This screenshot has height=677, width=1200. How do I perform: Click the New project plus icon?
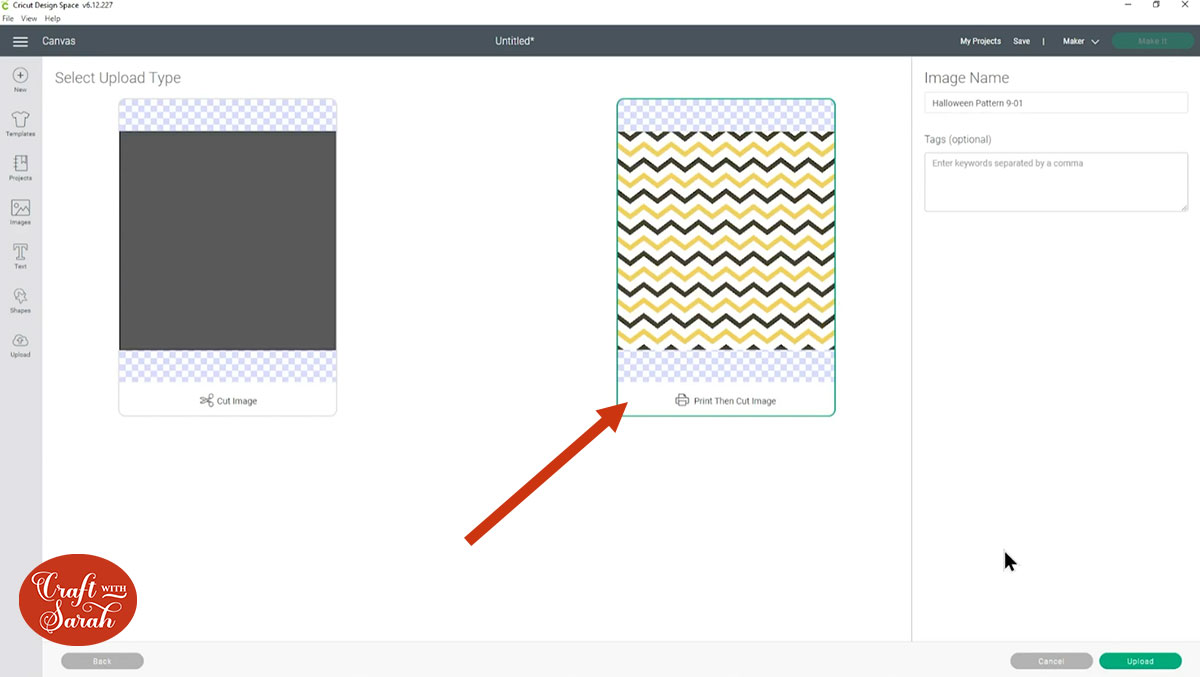pyautogui.click(x=20, y=75)
